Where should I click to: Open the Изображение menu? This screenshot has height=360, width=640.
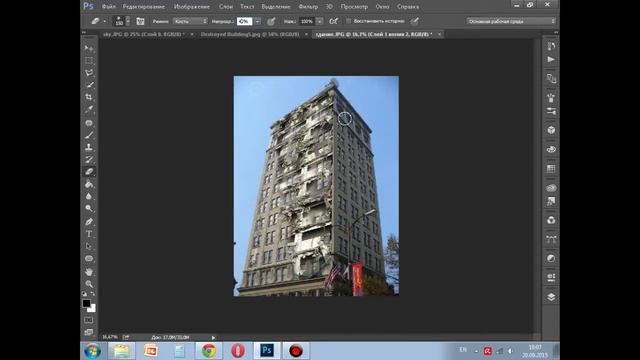pos(192,7)
